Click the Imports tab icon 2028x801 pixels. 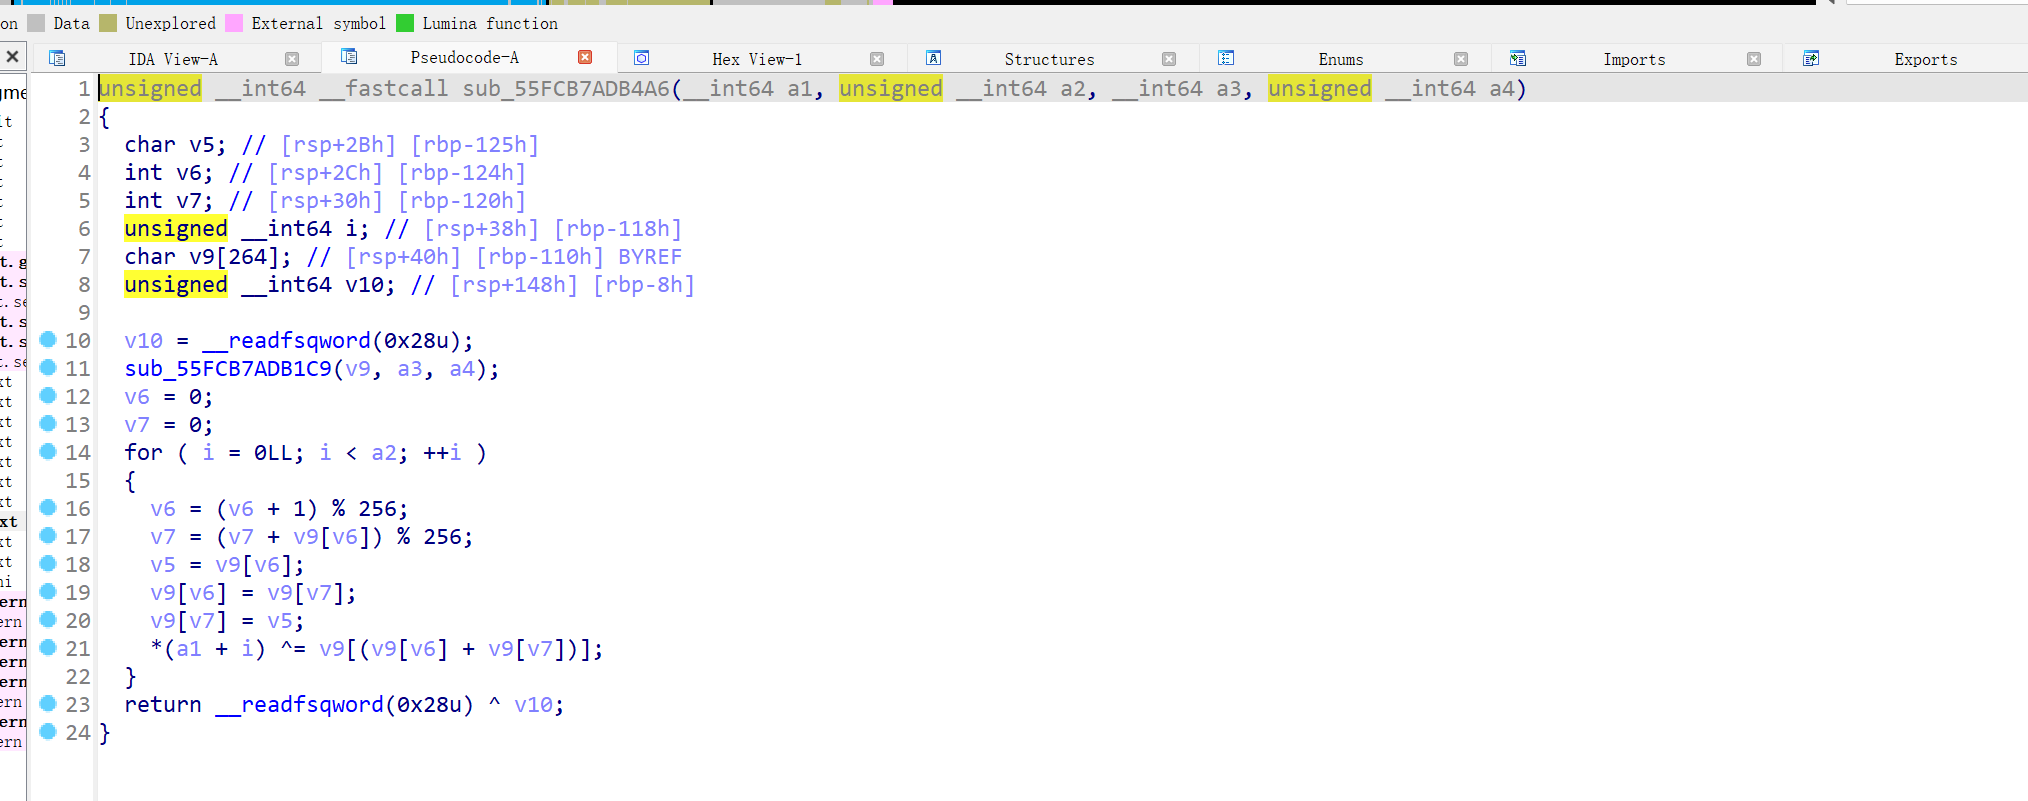click(x=1518, y=58)
